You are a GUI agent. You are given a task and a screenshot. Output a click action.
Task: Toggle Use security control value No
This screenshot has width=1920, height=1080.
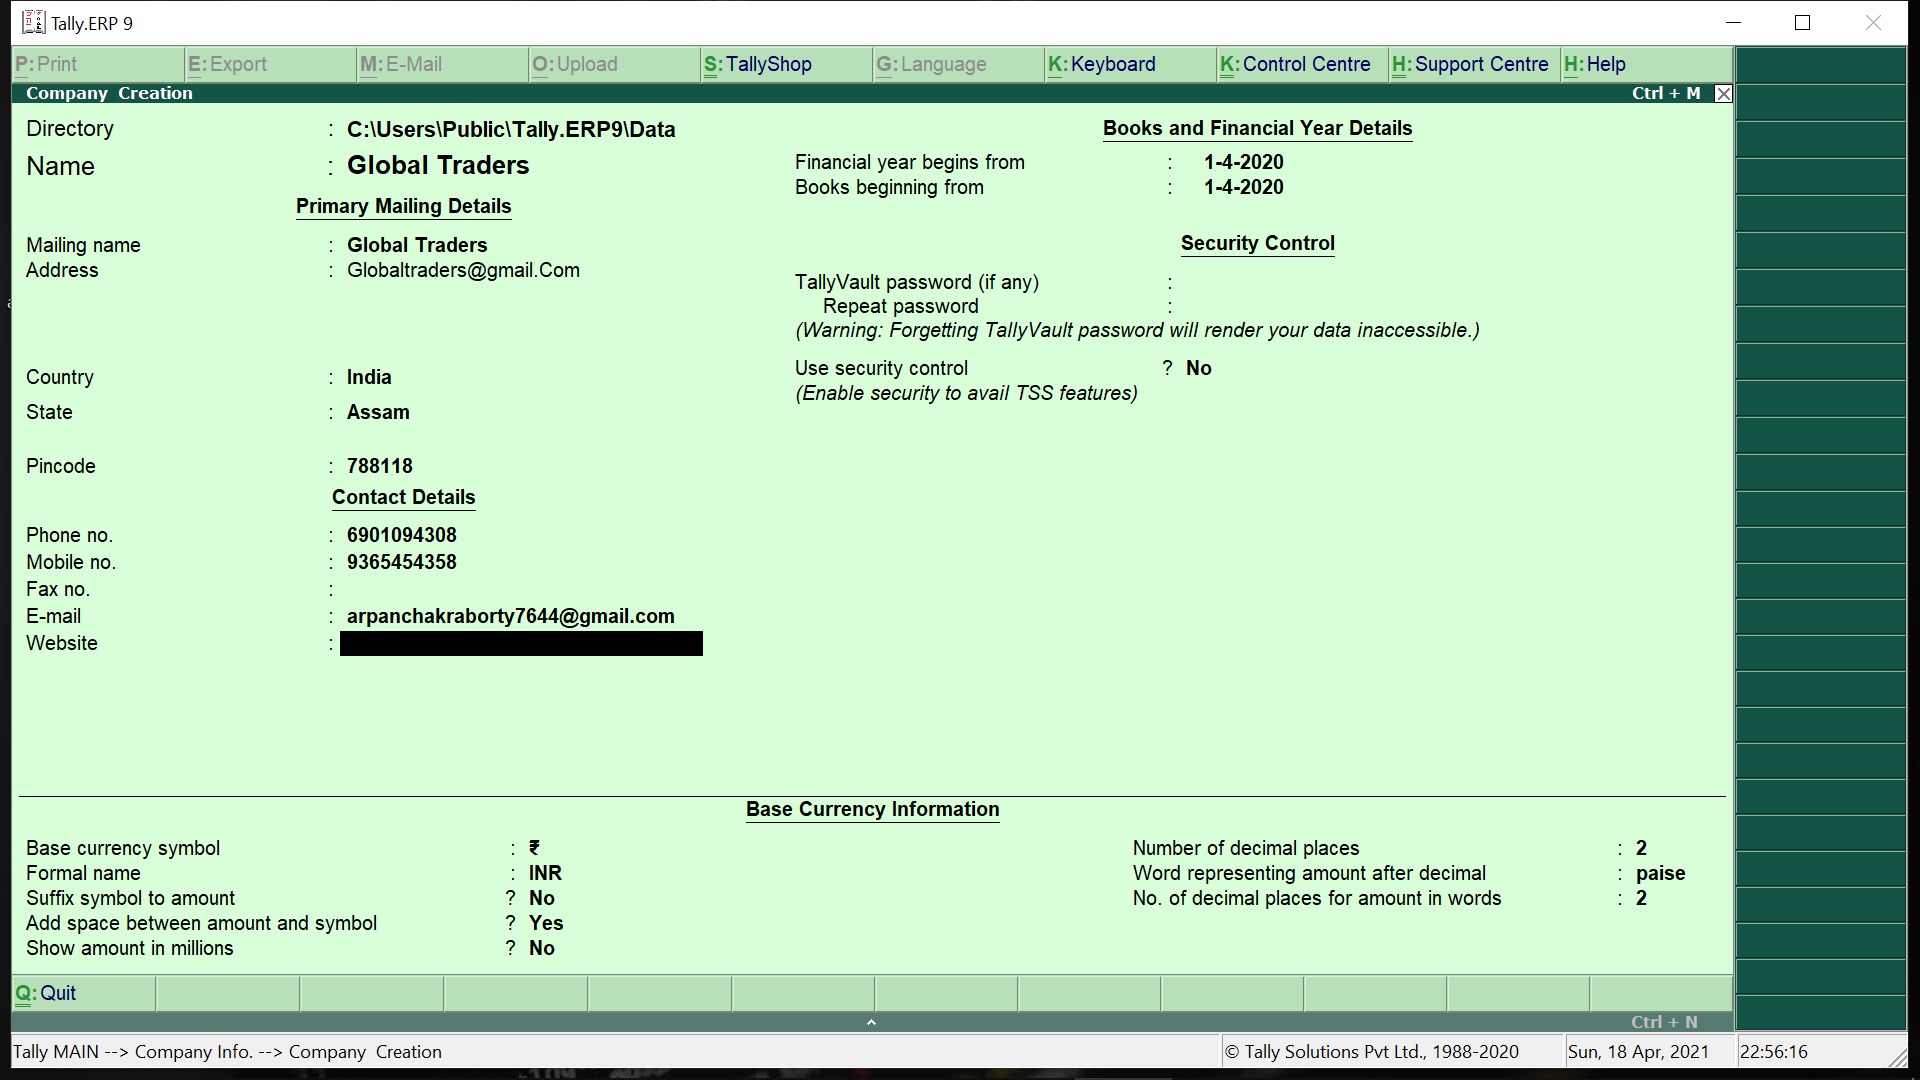(1198, 368)
